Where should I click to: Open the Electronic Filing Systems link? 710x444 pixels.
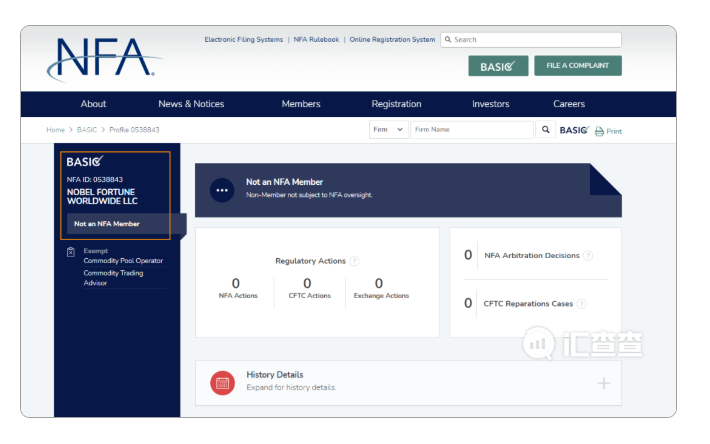click(x=244, y=40)
